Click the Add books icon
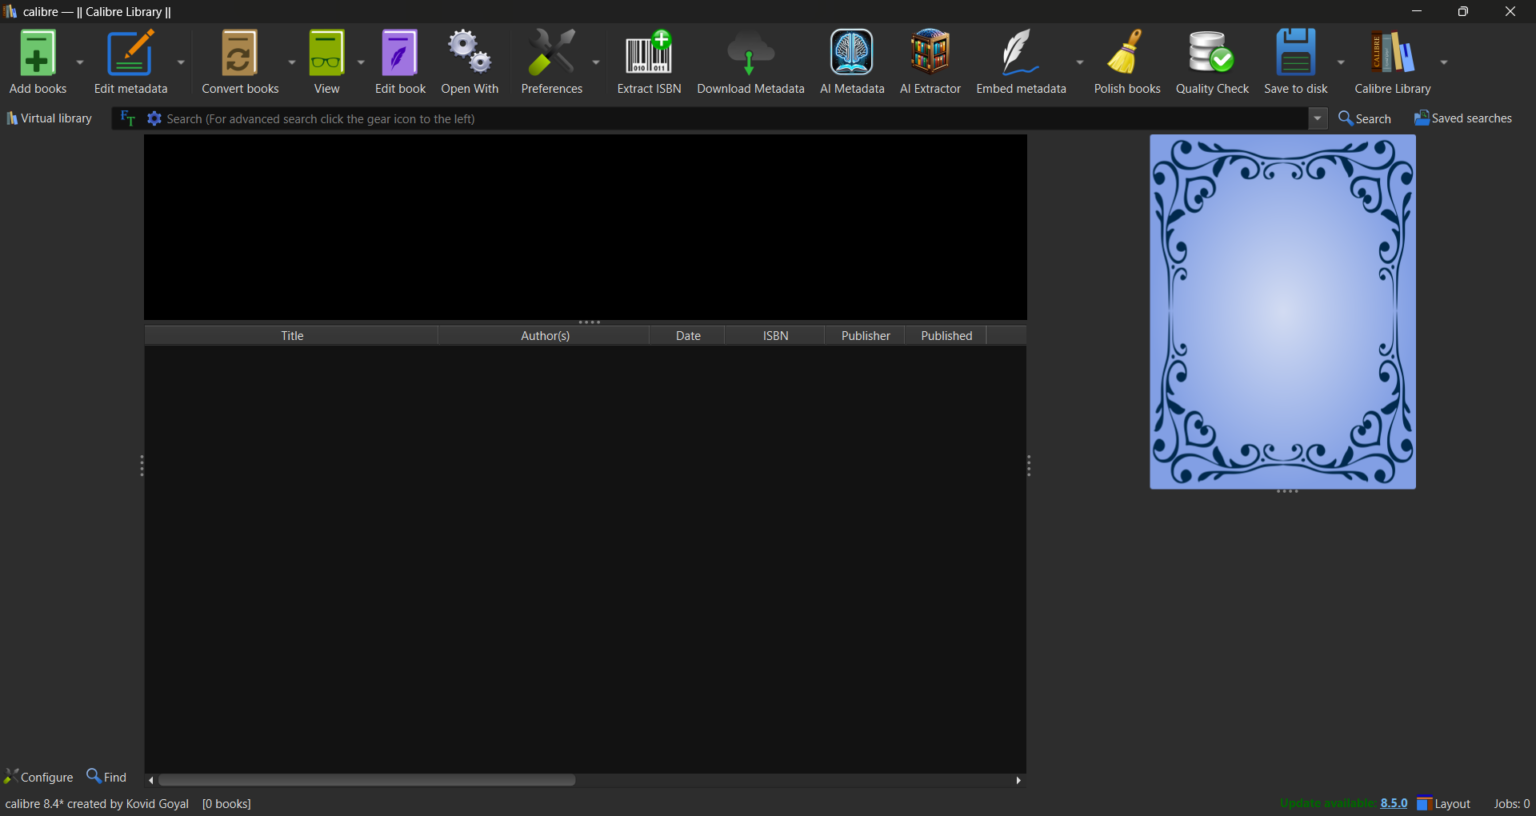 (x=37, y=53)
